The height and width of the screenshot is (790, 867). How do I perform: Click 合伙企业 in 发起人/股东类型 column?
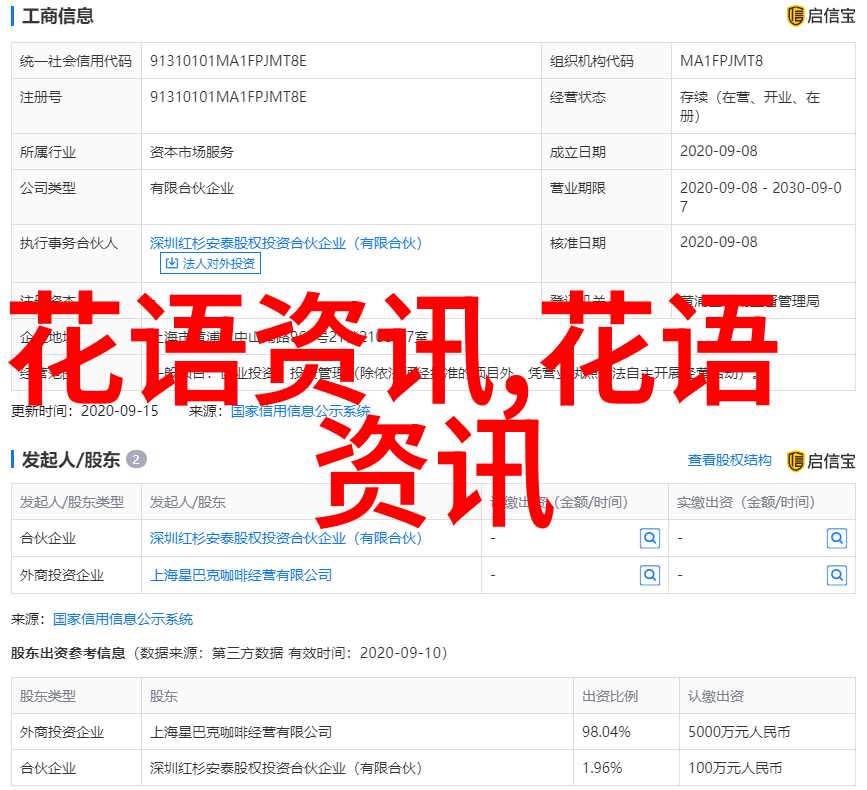tap(48, 538)
